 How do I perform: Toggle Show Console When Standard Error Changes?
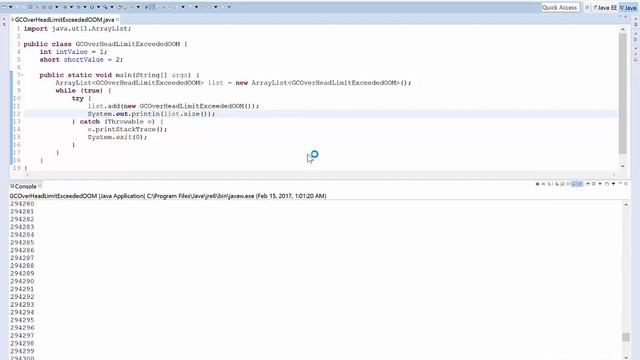coord(580,184)
